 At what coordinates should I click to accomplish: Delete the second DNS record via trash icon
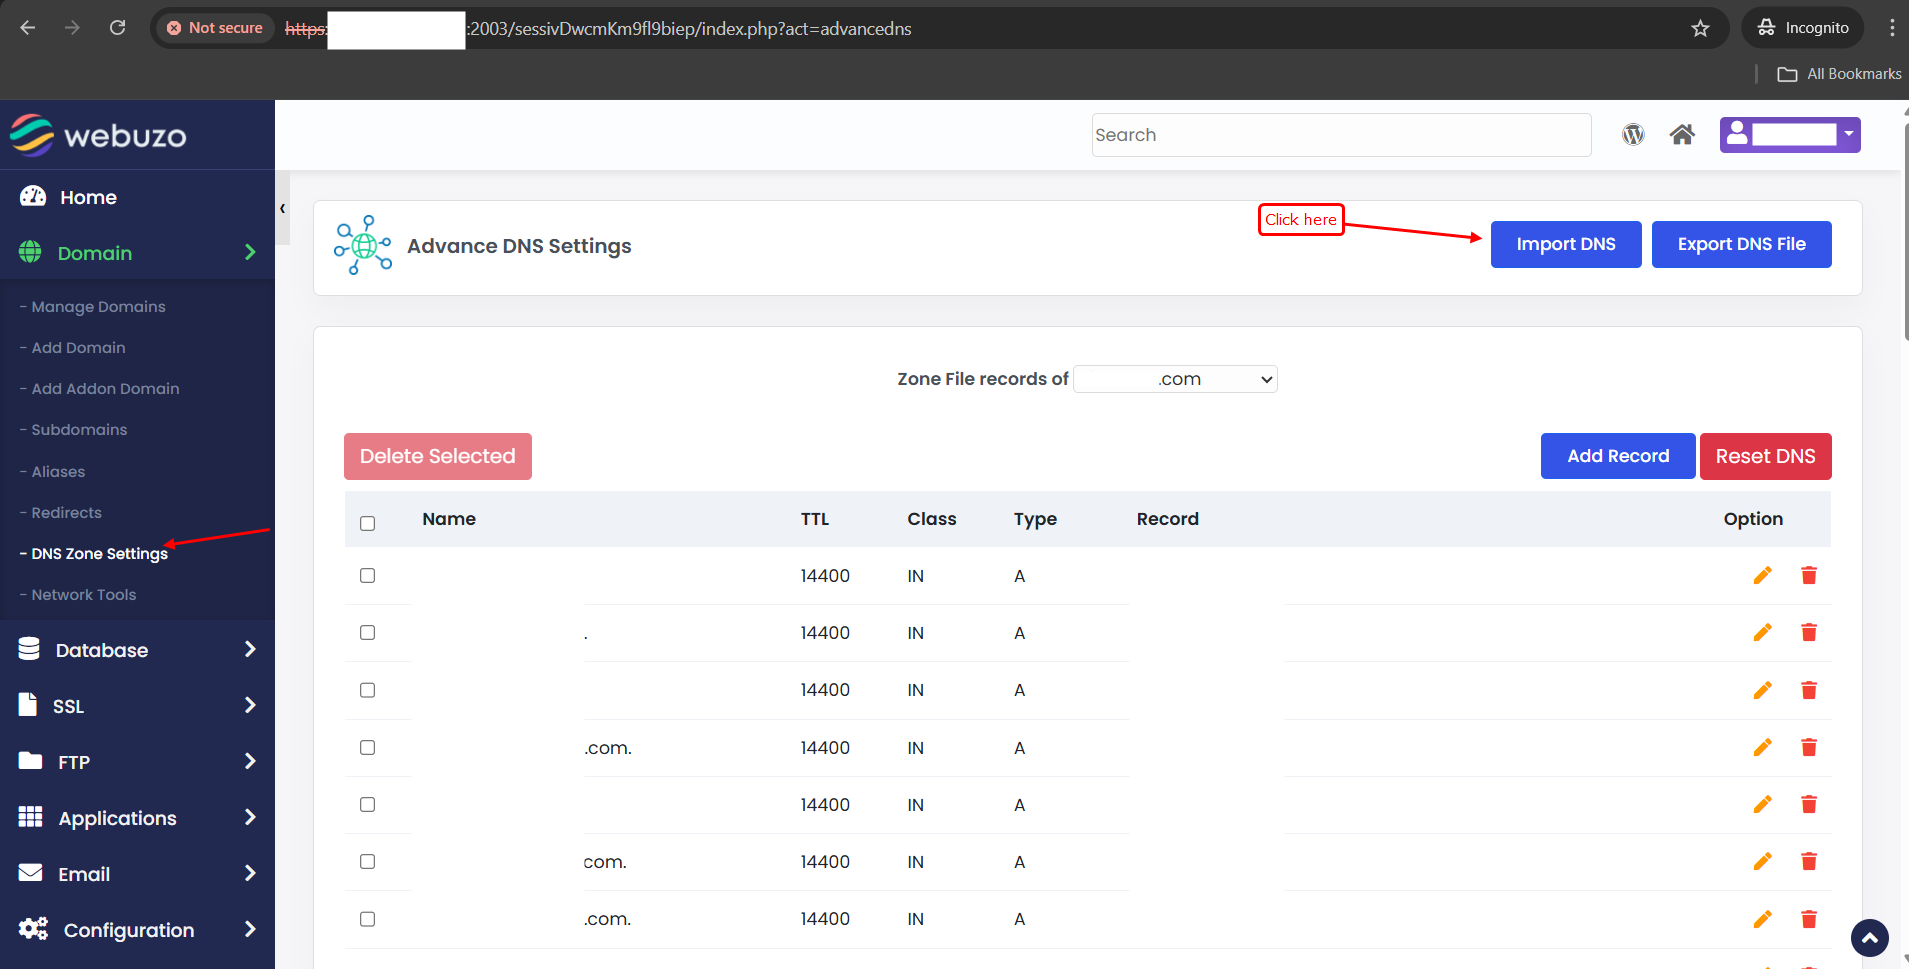[1809, 632]
